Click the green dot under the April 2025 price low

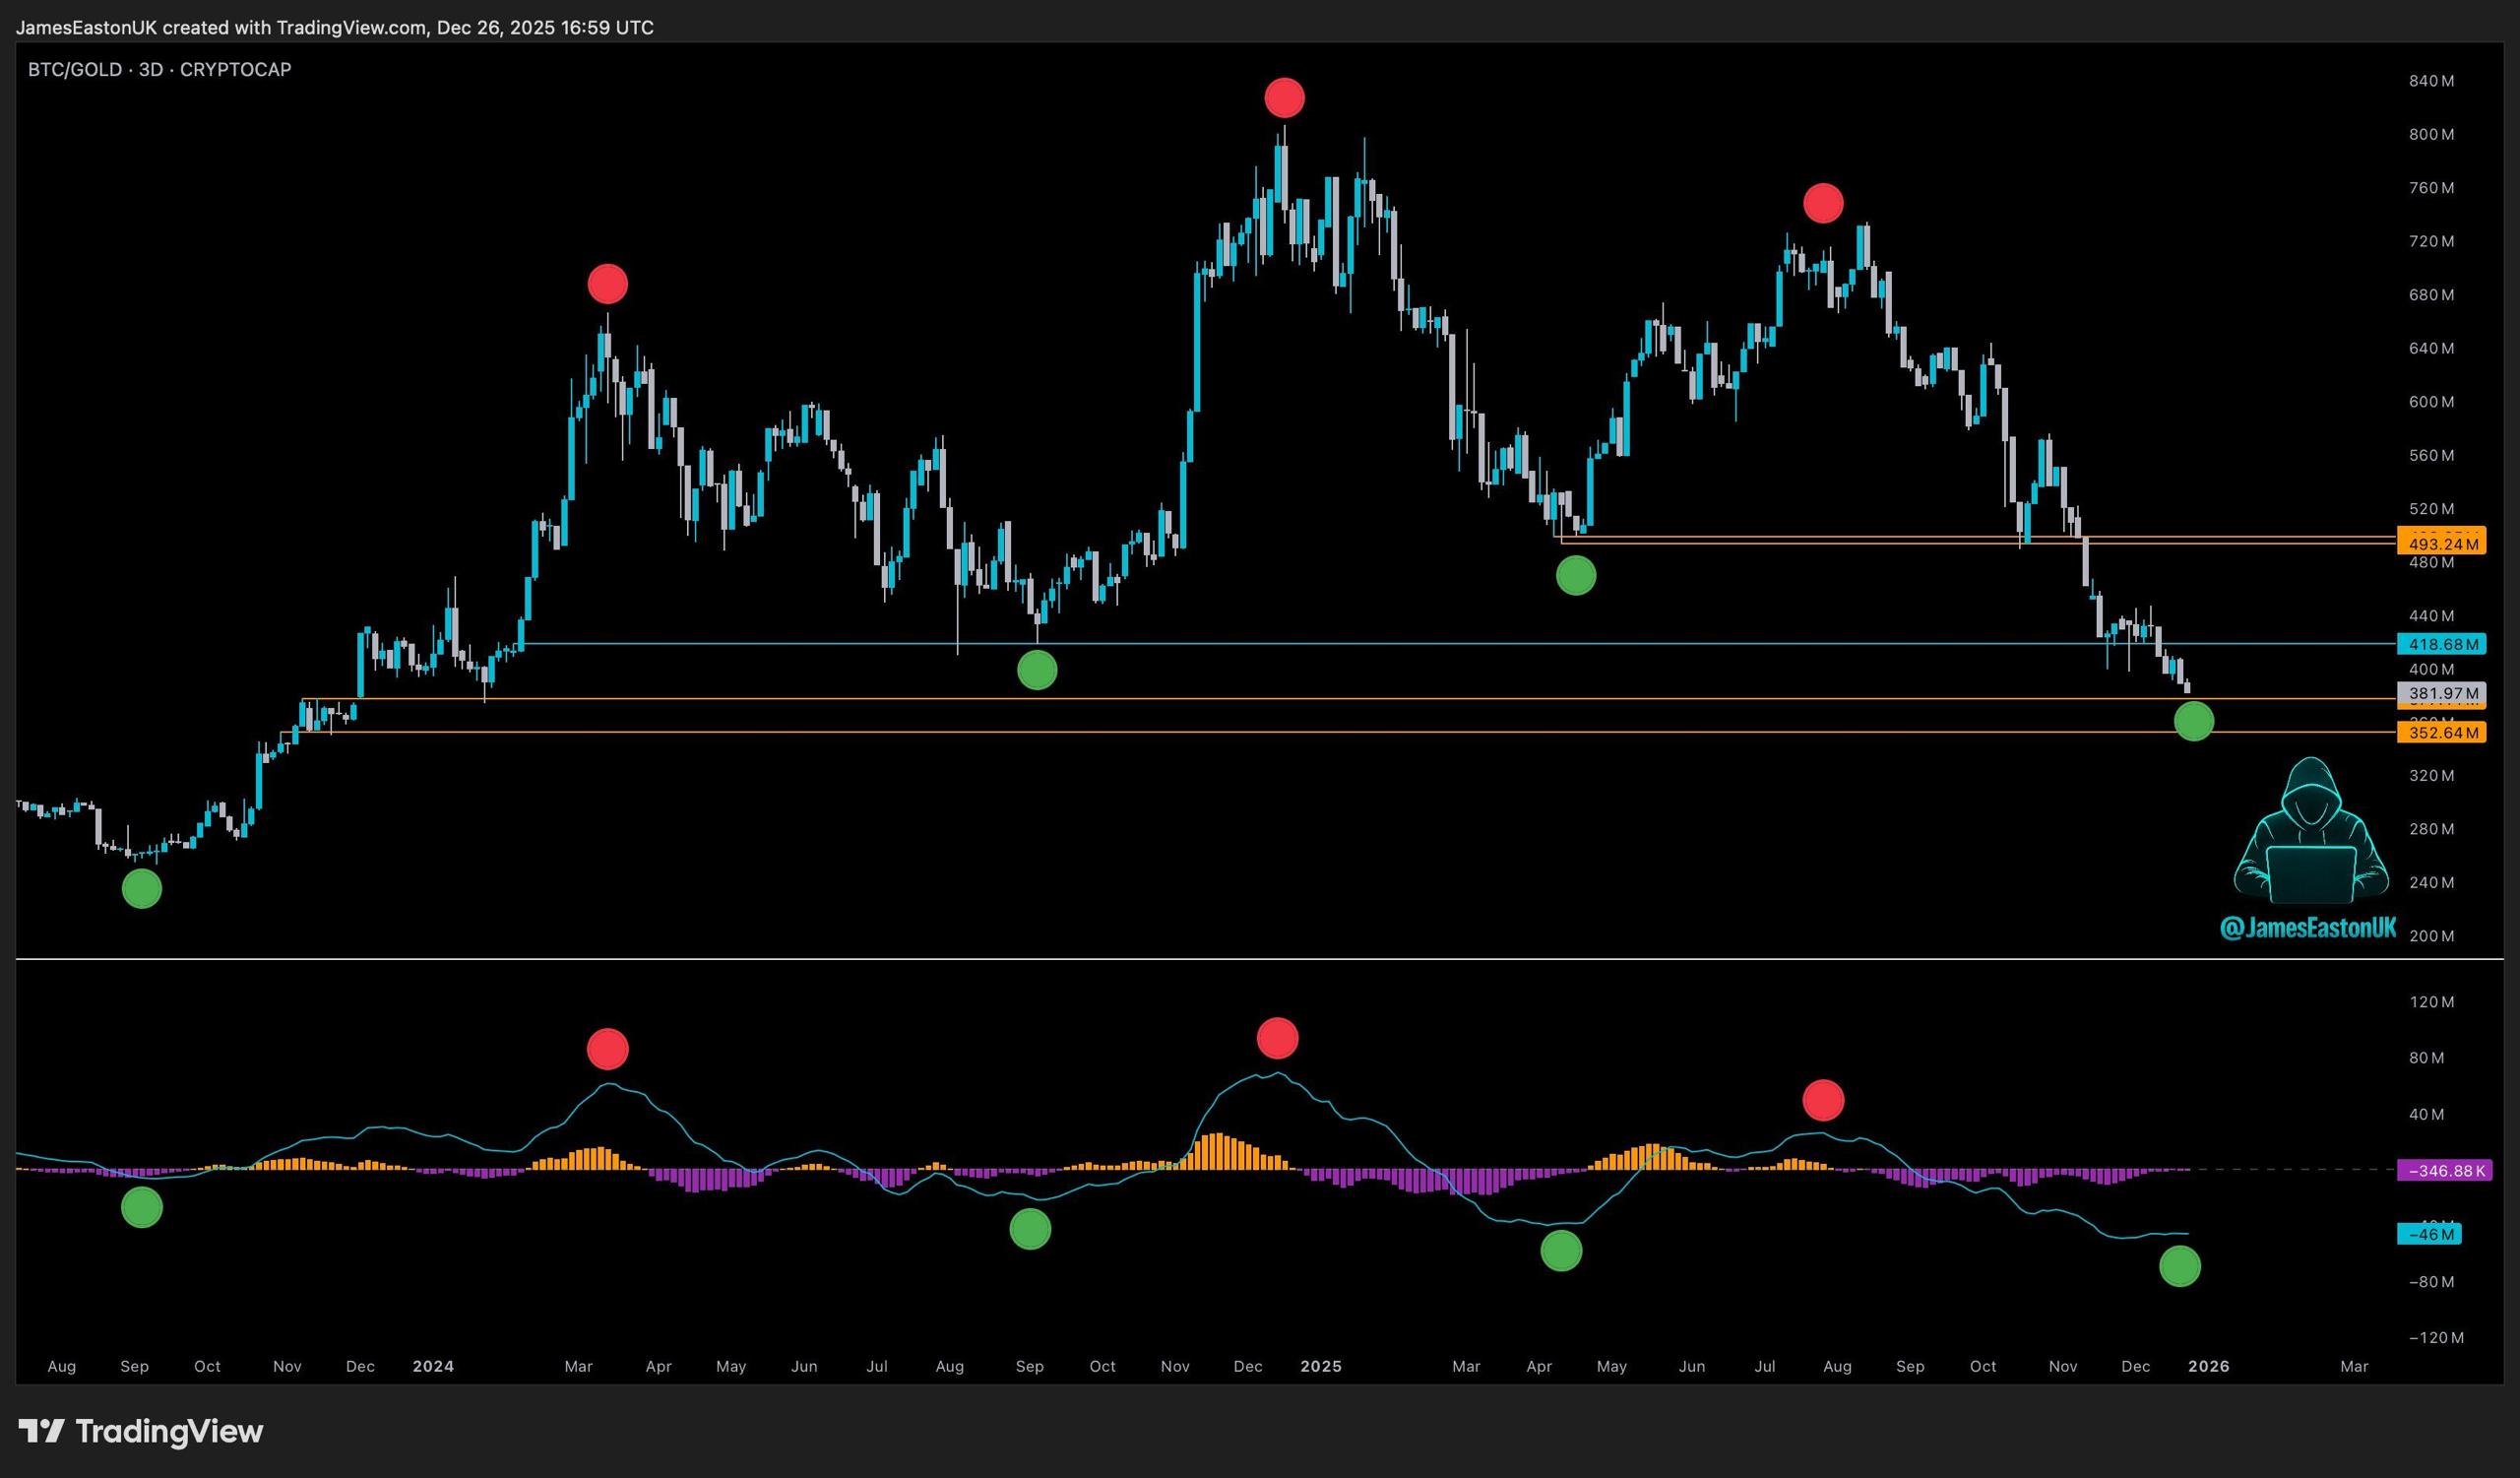click(x=1576, y=575)
